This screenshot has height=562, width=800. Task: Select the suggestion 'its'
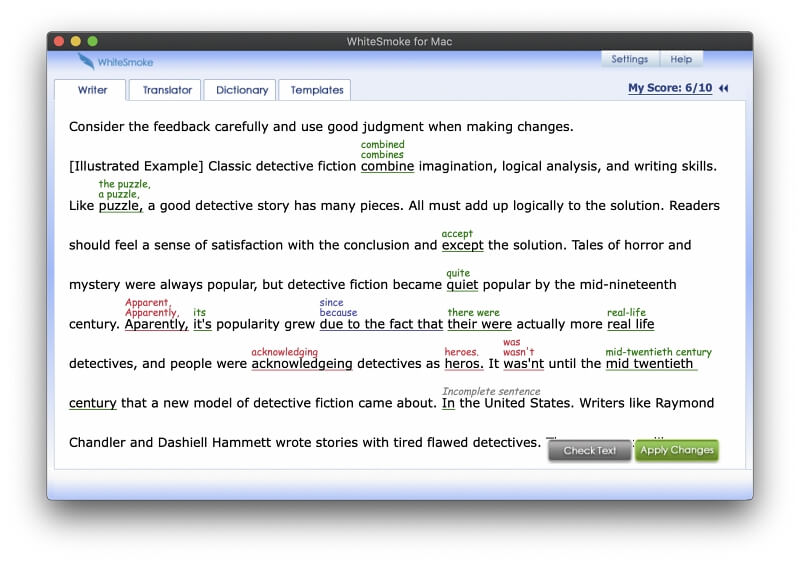coord(199,313)
